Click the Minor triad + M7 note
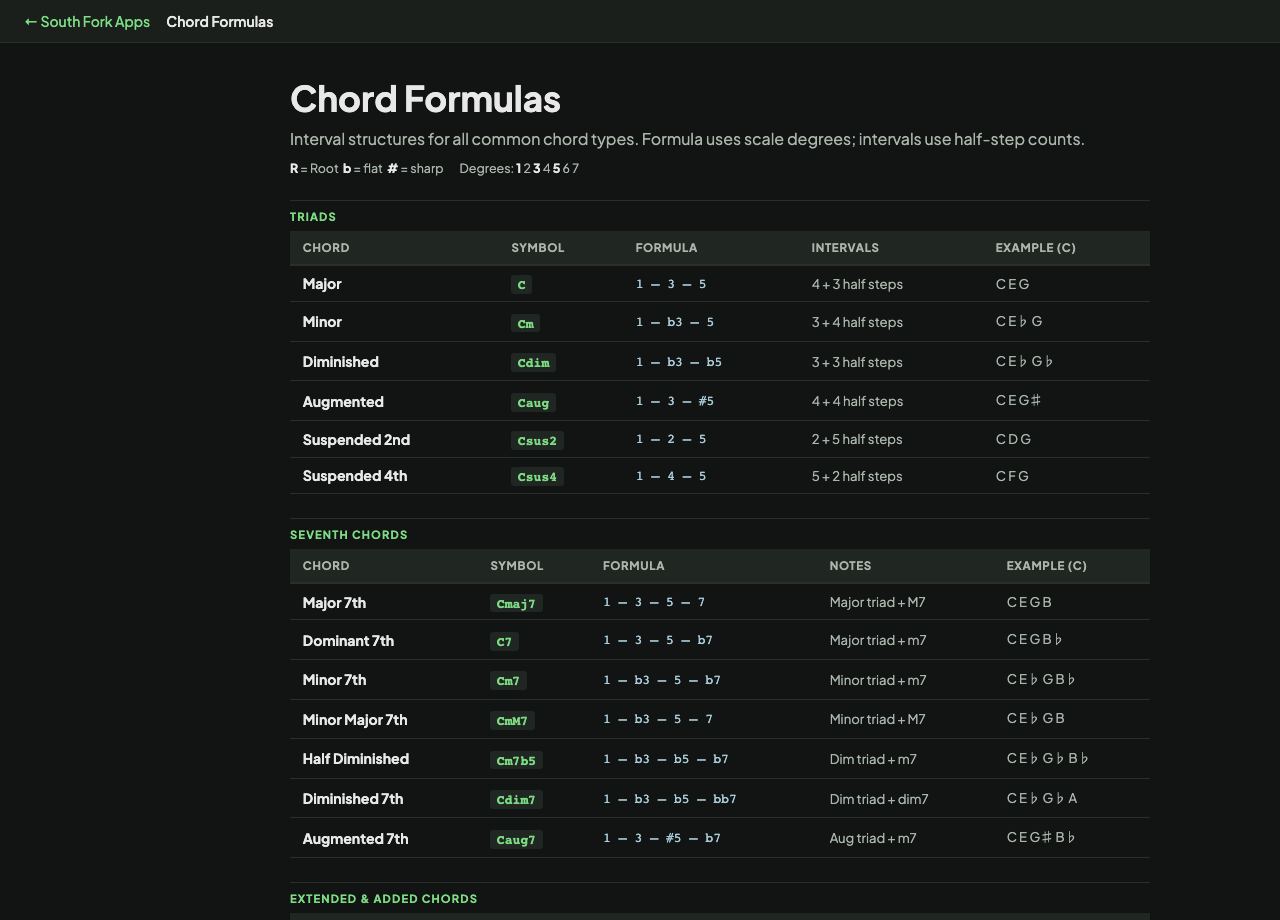Viewport: 1280px width, 920px height. 877,719
